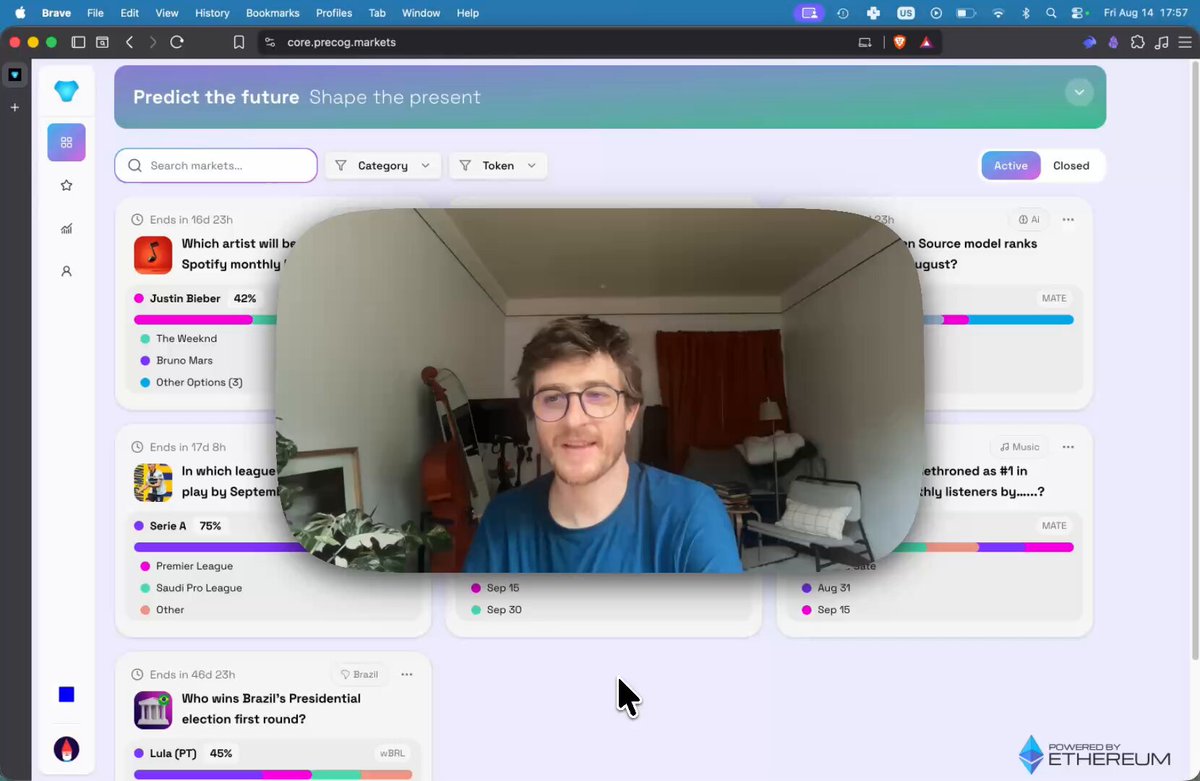The height and width of the screenshot is (781, 1200).
Task: Open the media control music note icon
Action: 1161,42
